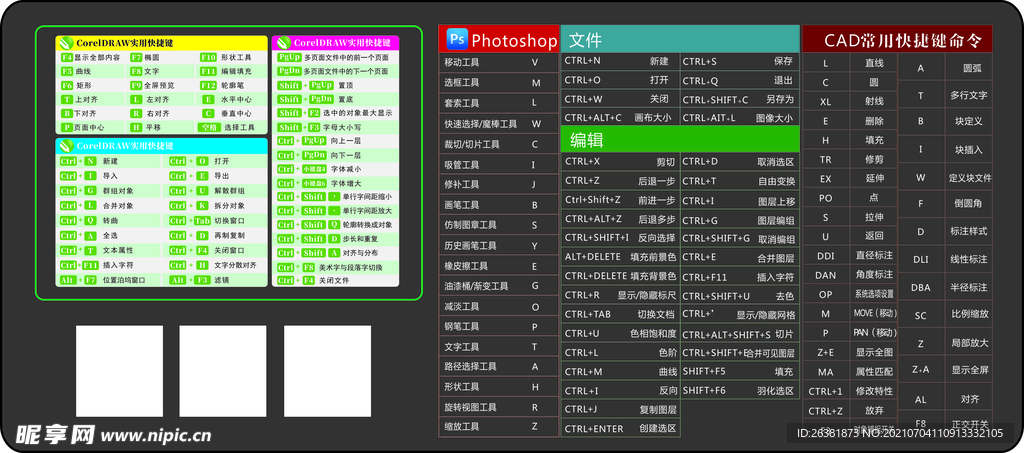Click the F6 key badge beside 矩形
Screen dimensions: 1024x453
click(x=67, y=86)
